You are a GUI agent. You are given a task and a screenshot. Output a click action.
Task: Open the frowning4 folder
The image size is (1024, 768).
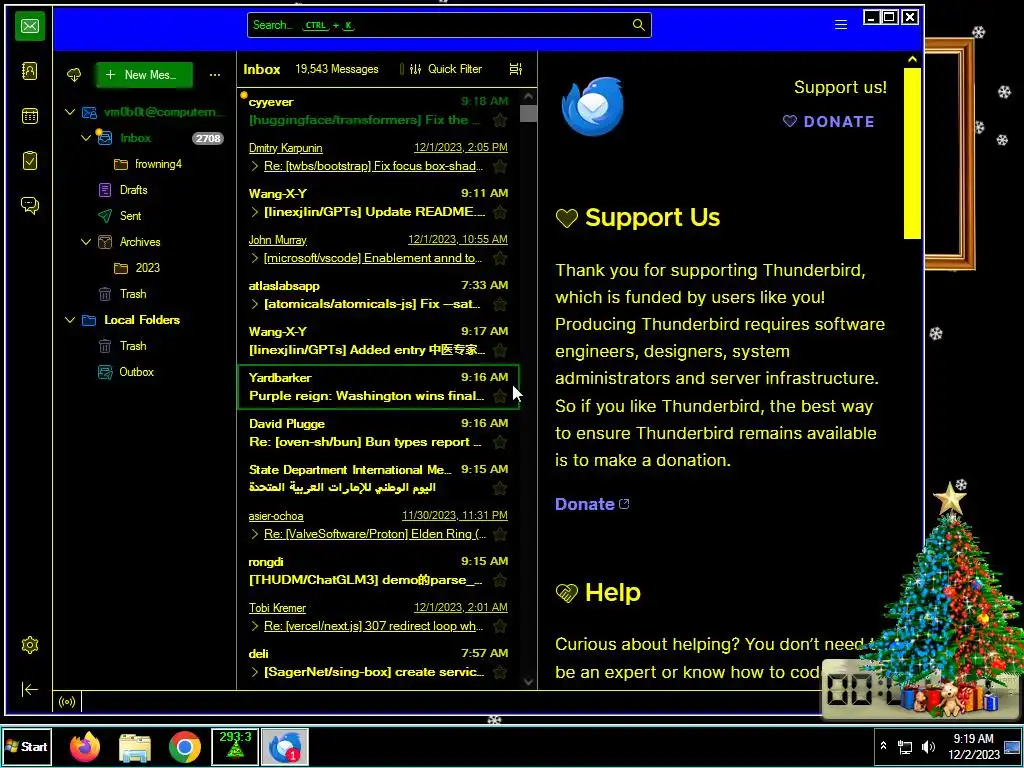point(159,164)
